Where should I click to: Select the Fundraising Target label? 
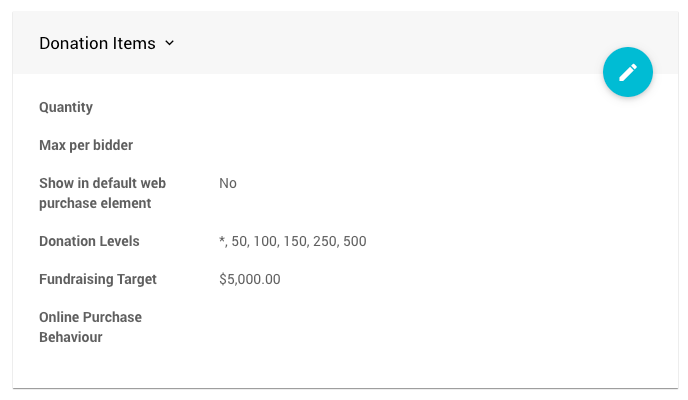[x=98, y=279]
